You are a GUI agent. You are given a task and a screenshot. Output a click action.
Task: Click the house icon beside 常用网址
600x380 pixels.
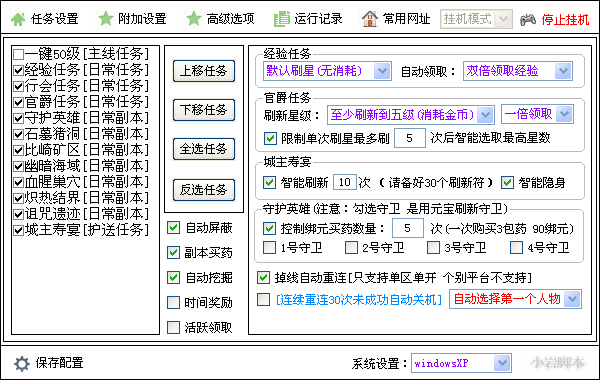[370, 19]
